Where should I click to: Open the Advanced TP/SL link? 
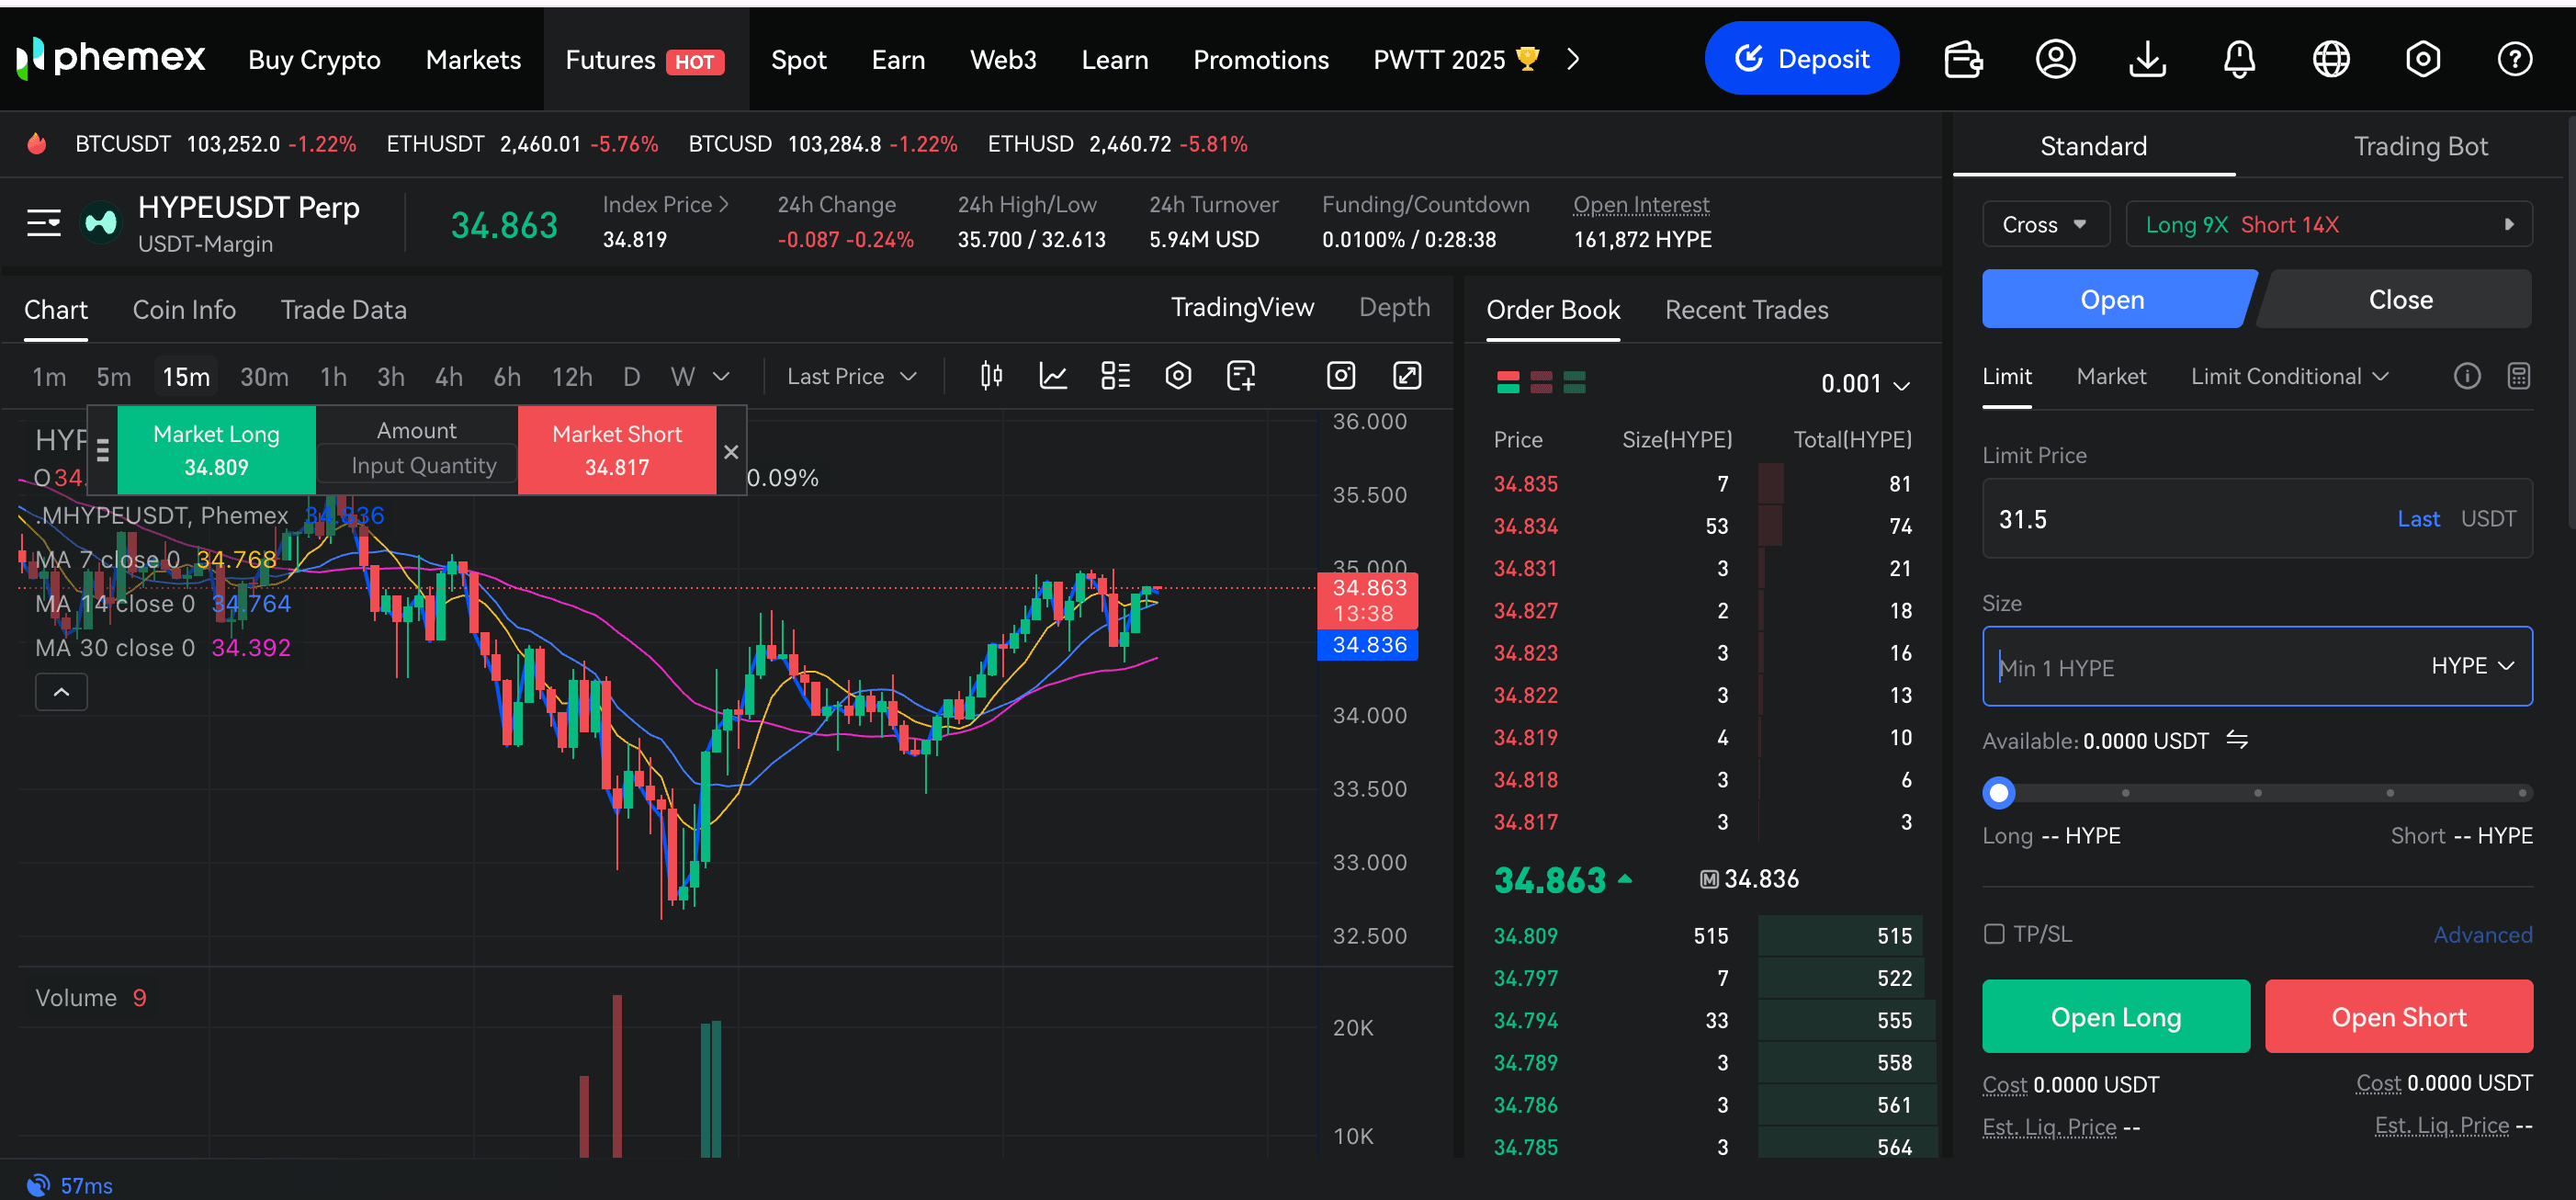(2482, 935)
